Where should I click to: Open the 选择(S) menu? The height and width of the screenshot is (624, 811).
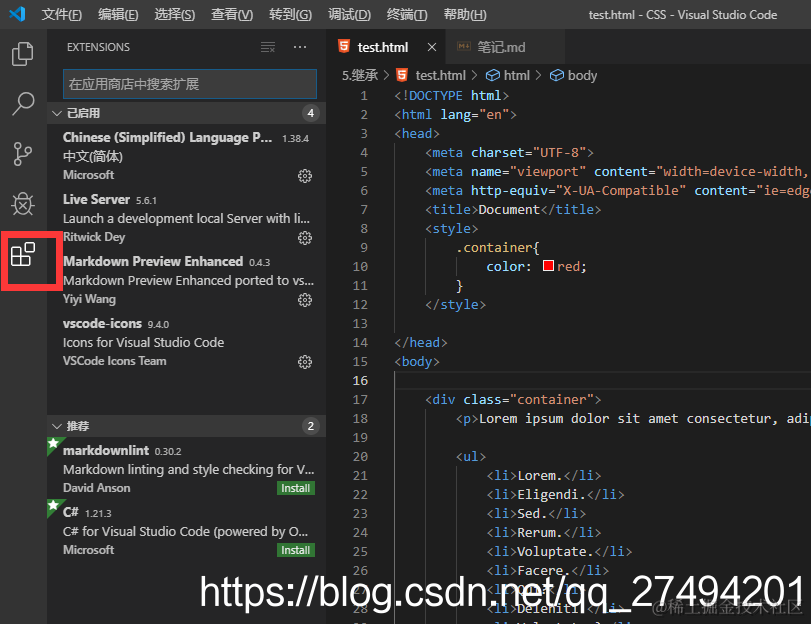coord(174,14)
